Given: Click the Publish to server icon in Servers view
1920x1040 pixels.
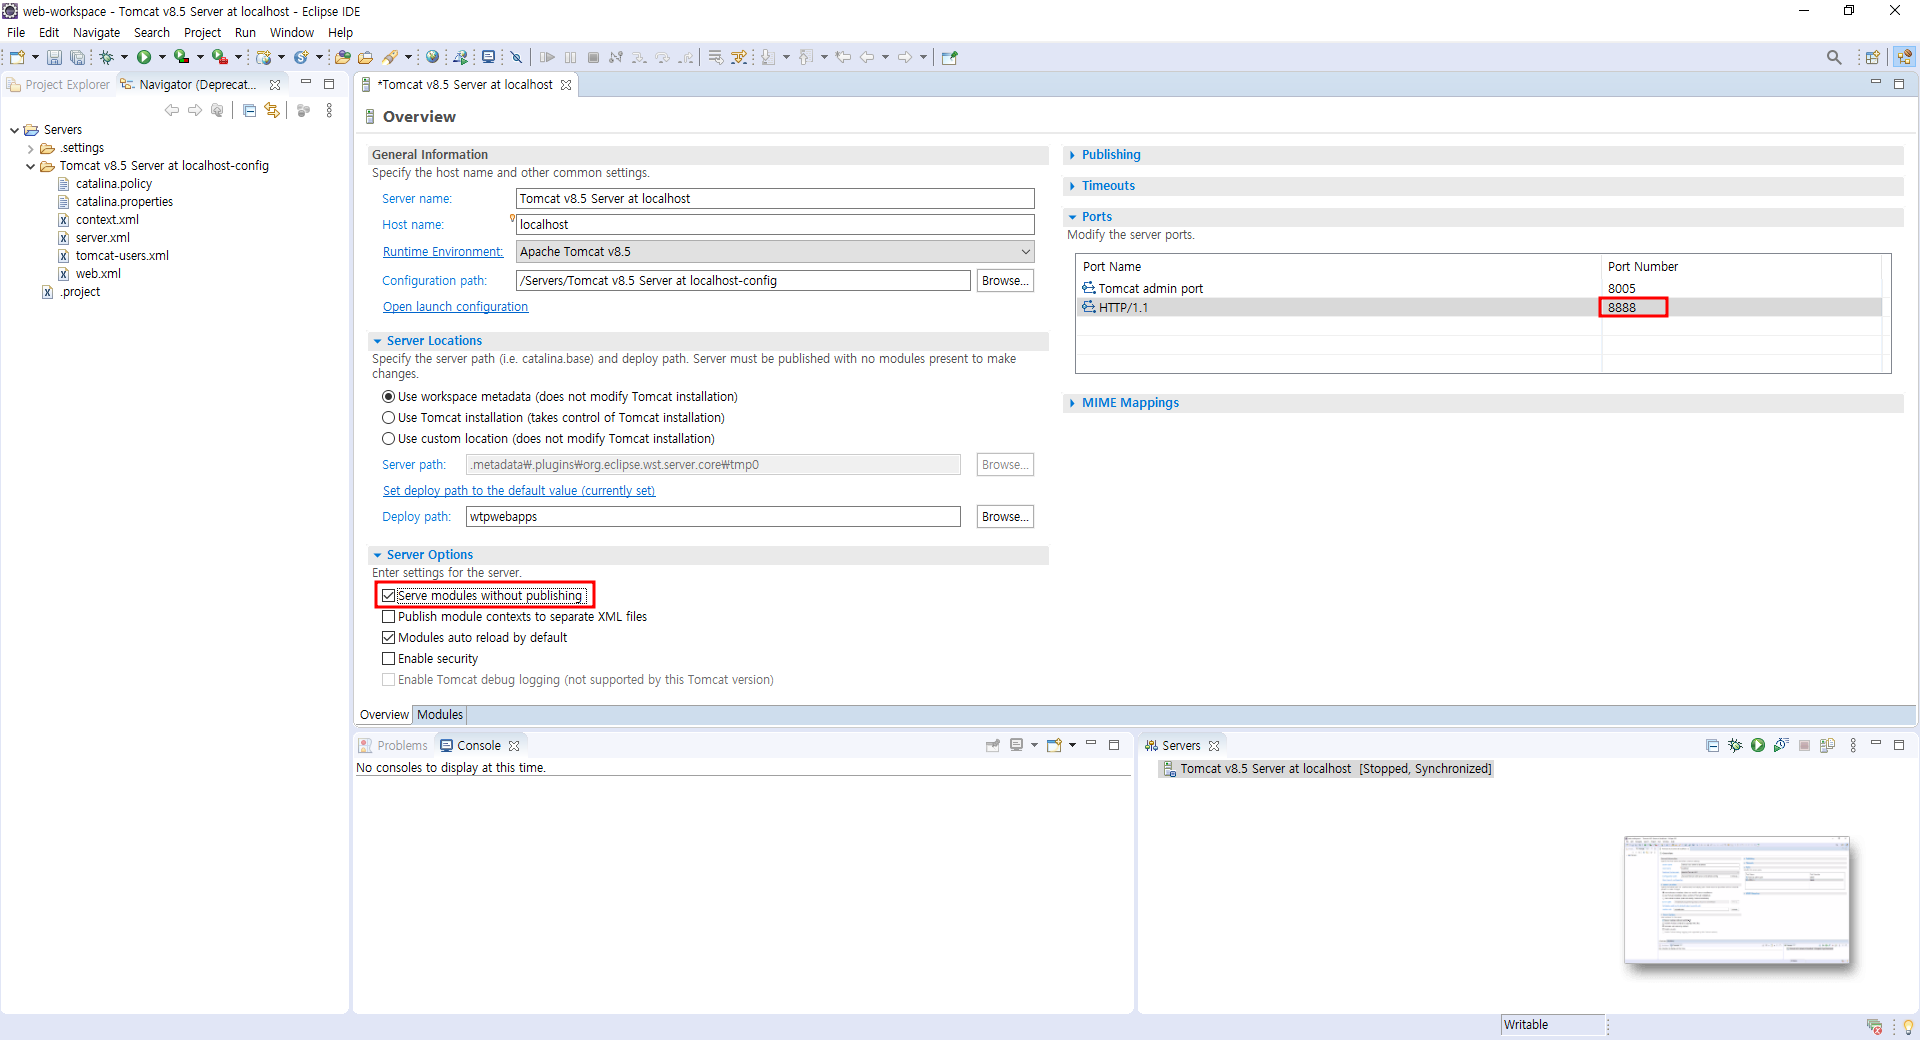Looking at the screenshot, I should [1827, 745].
